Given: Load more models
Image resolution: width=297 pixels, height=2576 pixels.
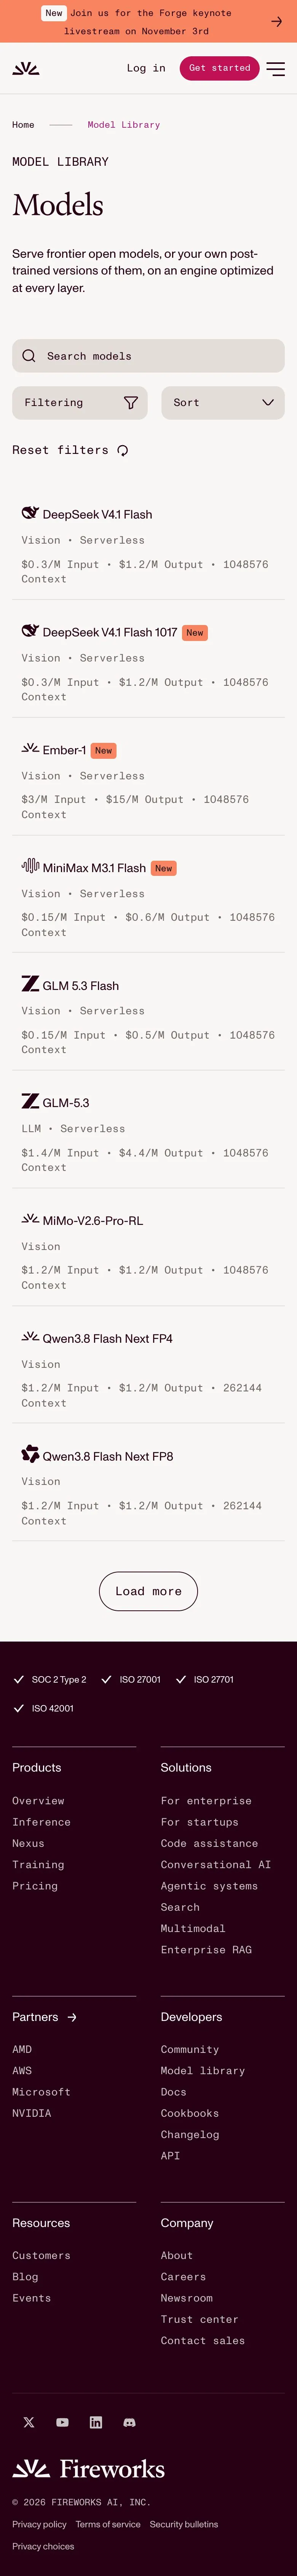Looking at the screenshot, I should point(148,1591).
